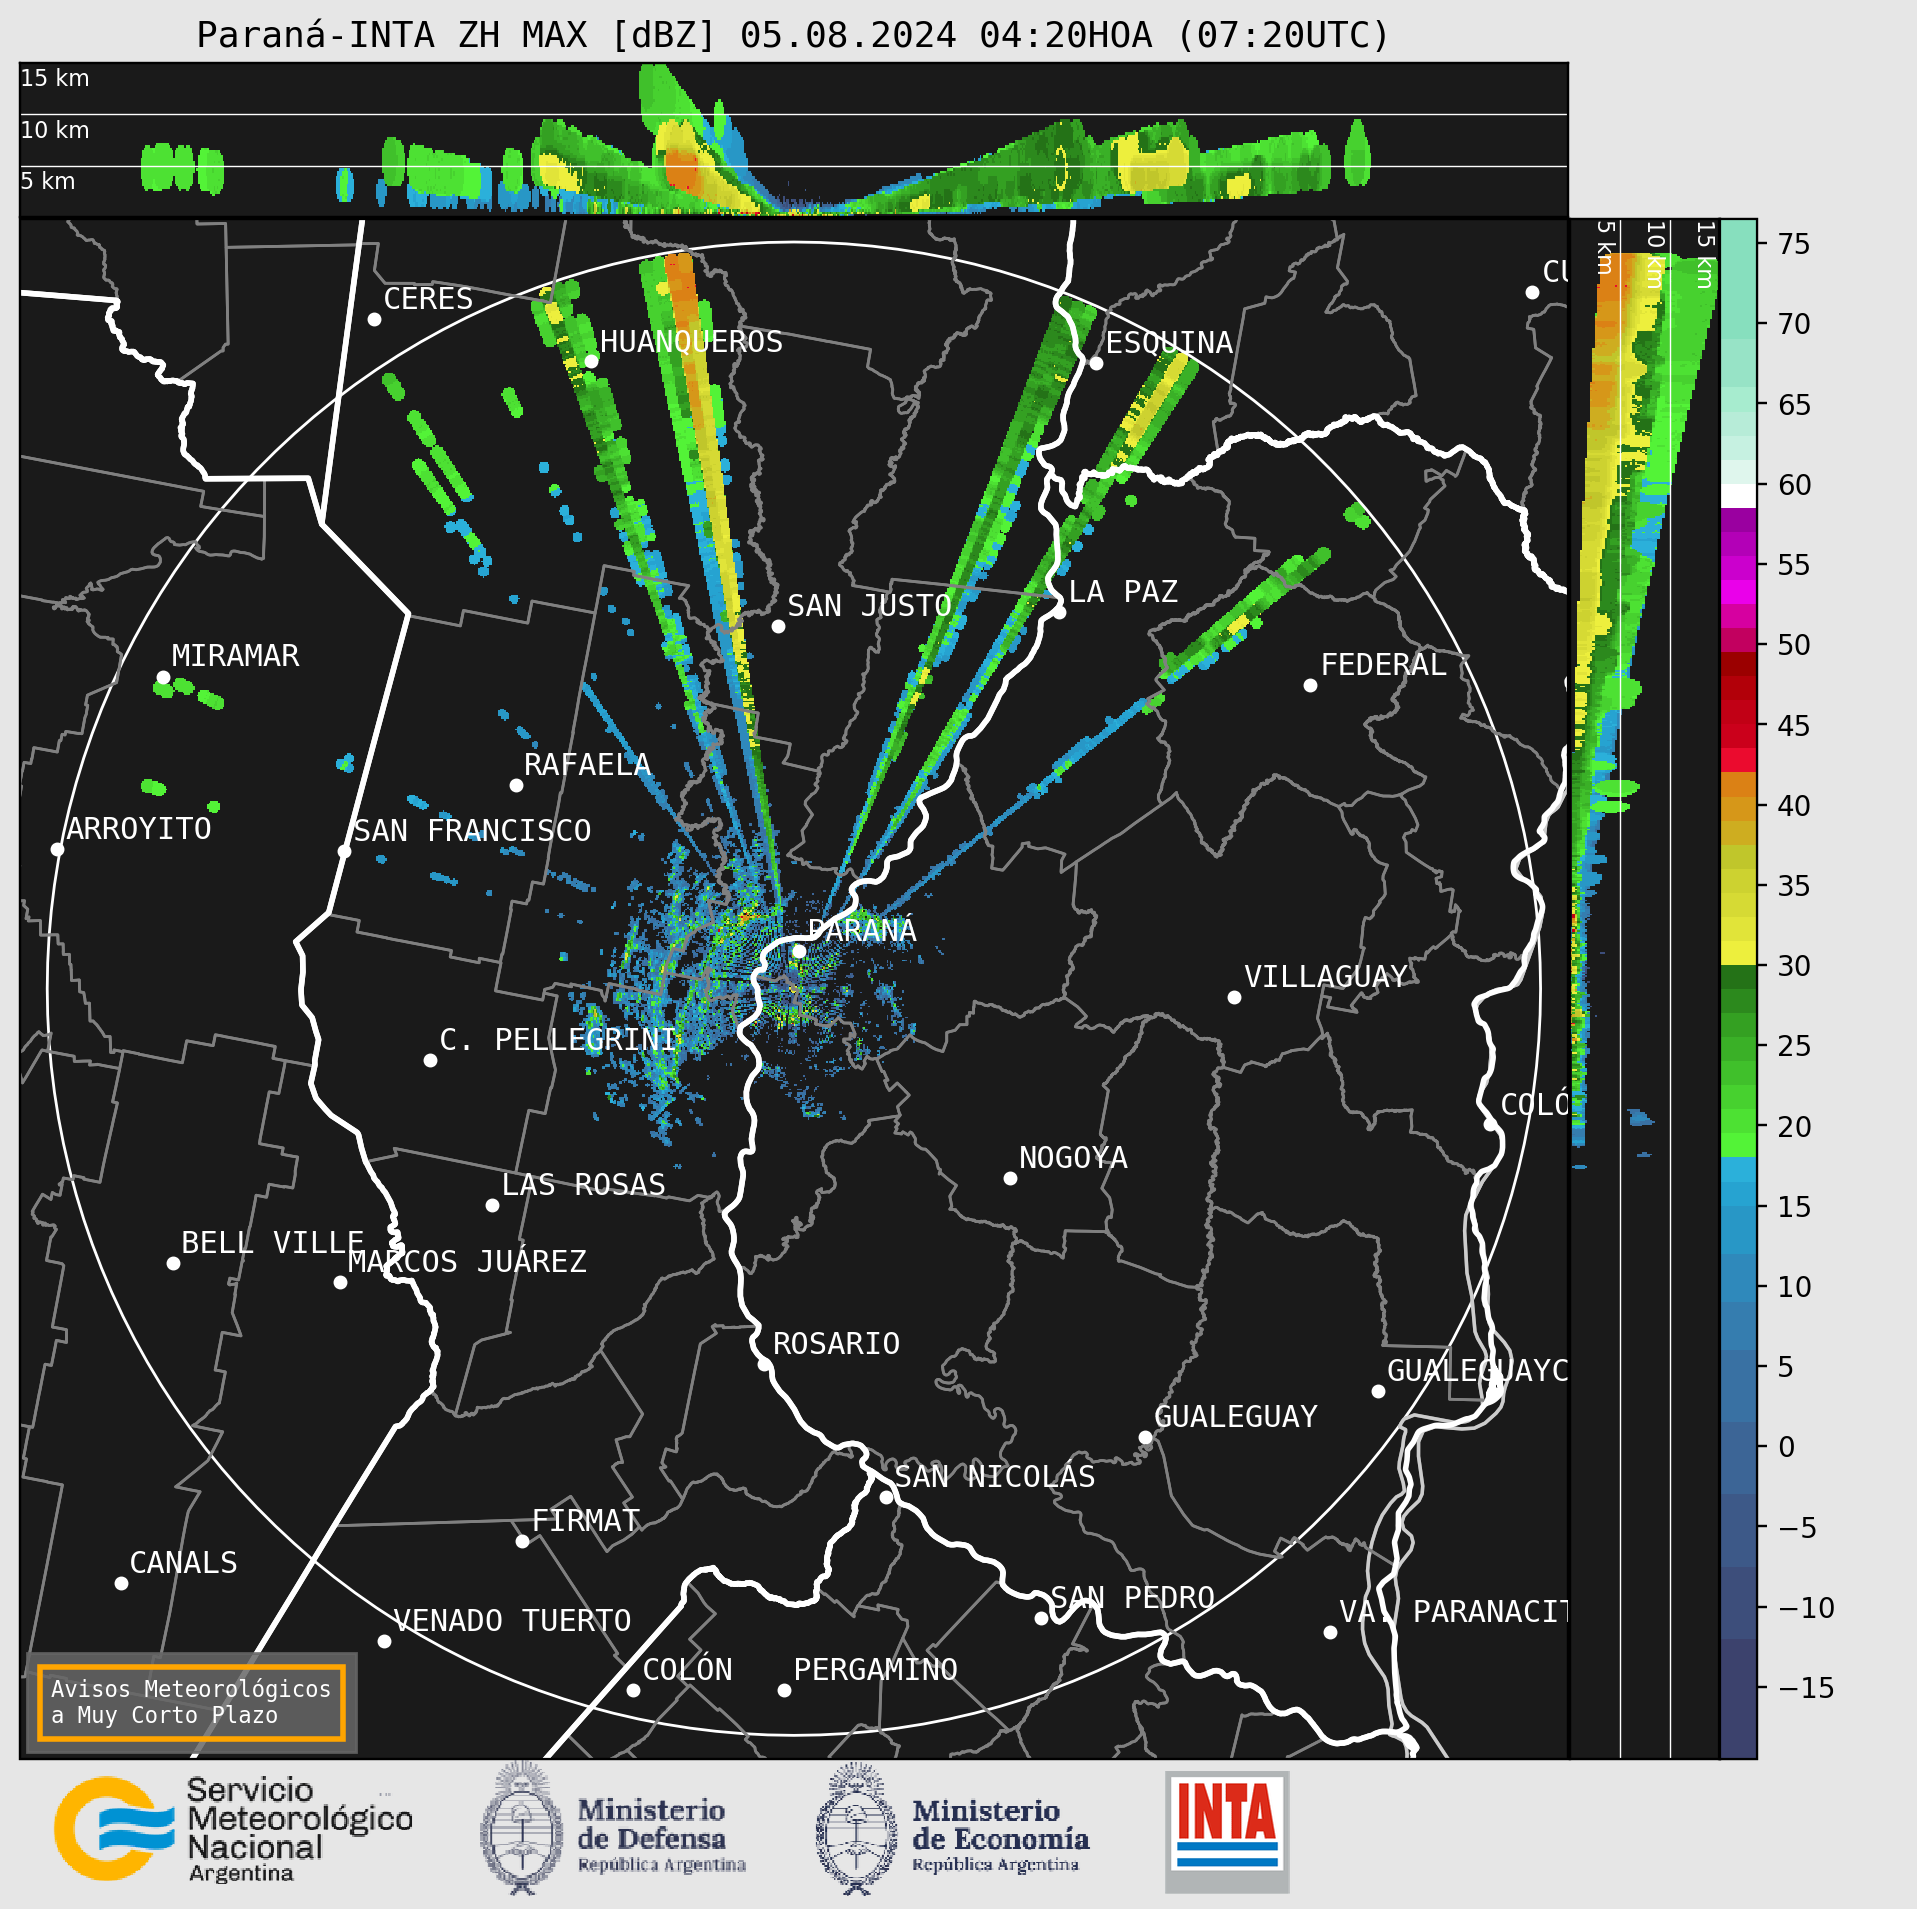Select the BELL VILLE label
1917x1909 pixels.
(x=272, y=1243)
